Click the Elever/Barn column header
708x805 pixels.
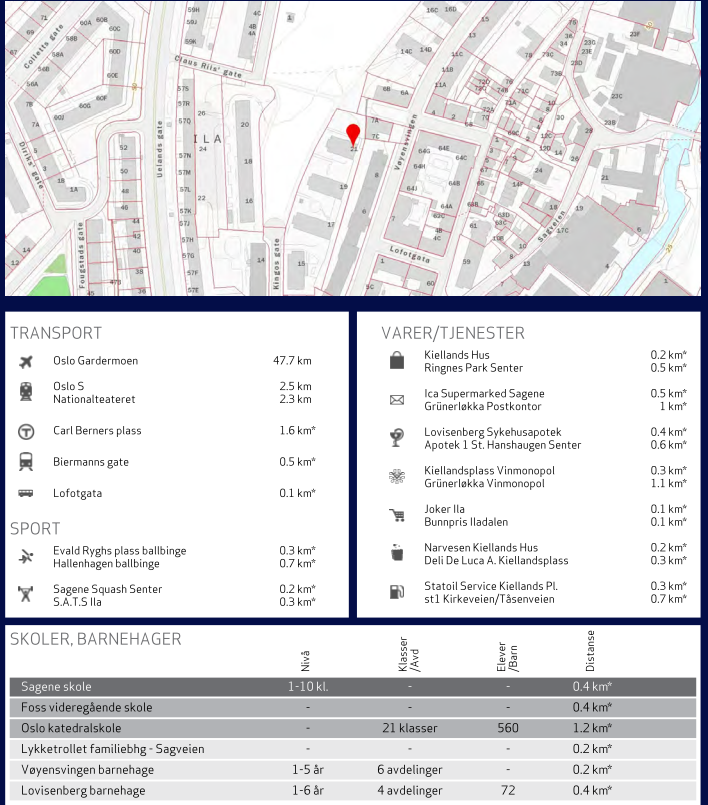pyautogui.click(x=507, y=657)
